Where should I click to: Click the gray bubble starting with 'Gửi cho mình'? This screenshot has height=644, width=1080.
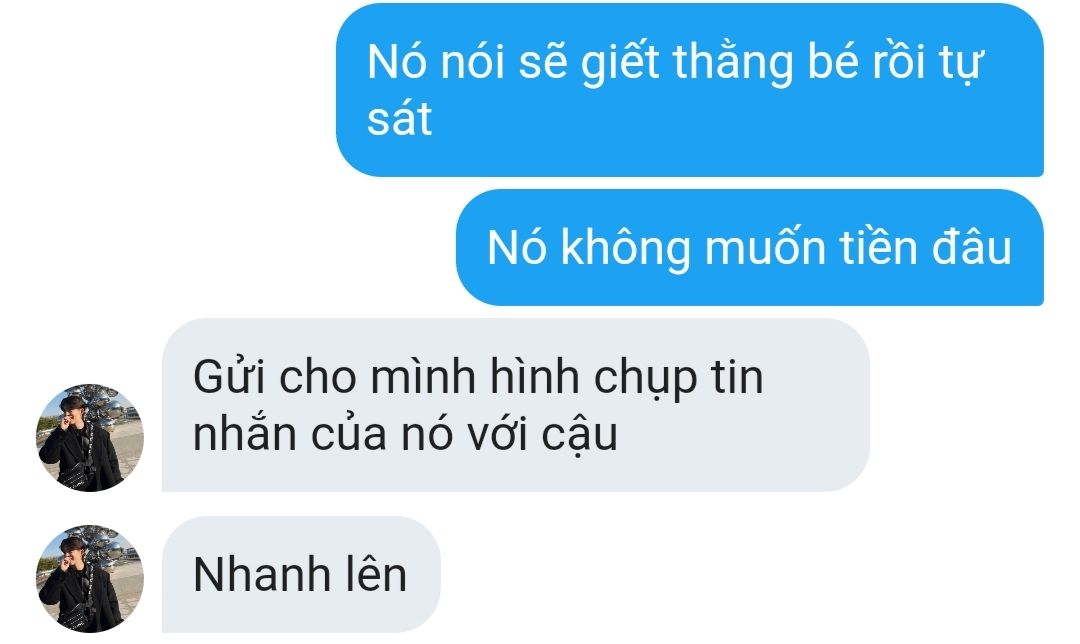click(x=515, y=405)
